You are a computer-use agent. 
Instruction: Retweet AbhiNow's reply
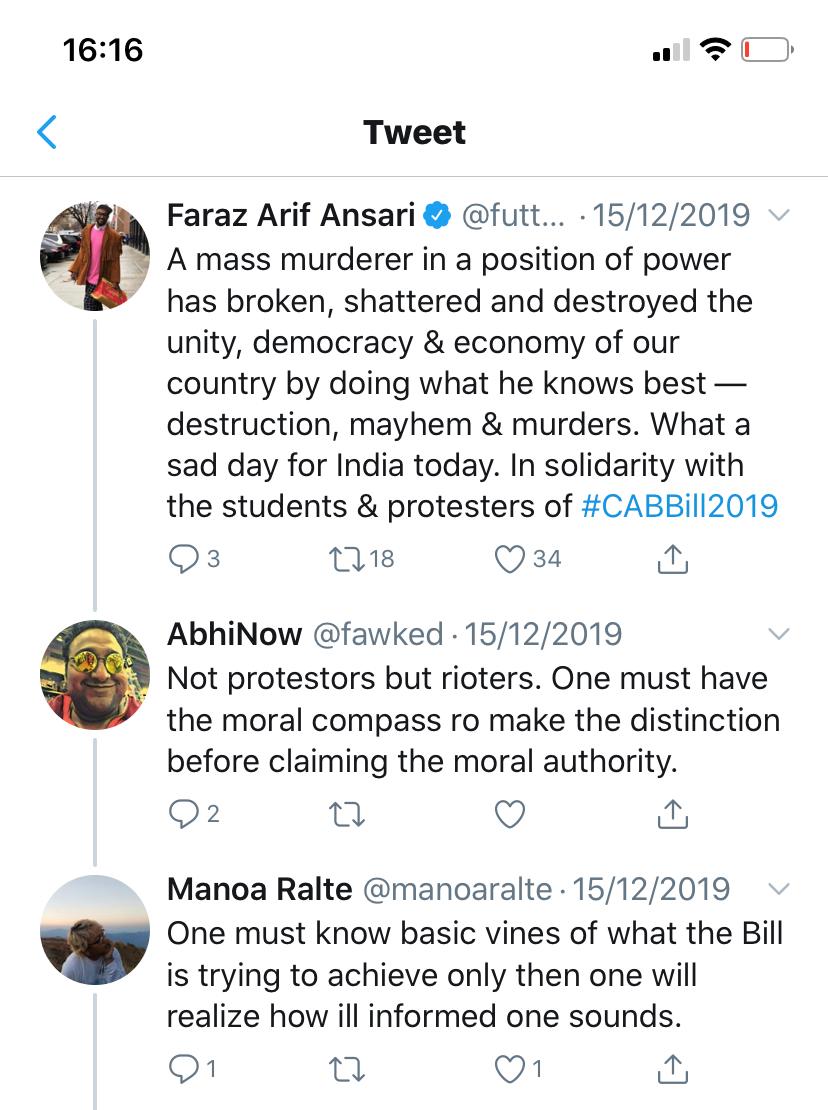(x=345, y=815)
